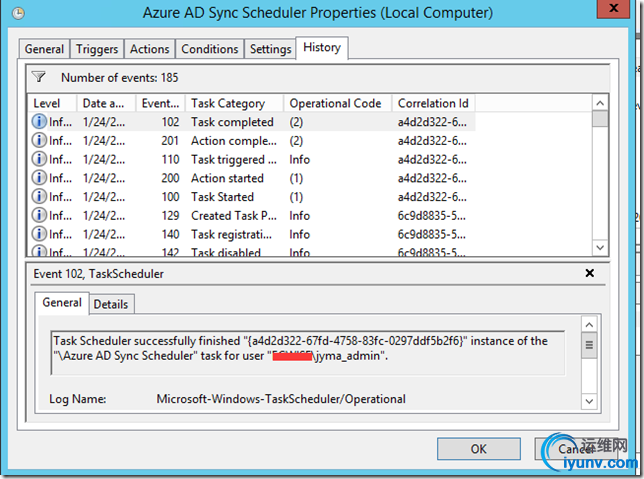Click event ID 110 cell
Screen dimensions: 644x479
pos(170,159)
